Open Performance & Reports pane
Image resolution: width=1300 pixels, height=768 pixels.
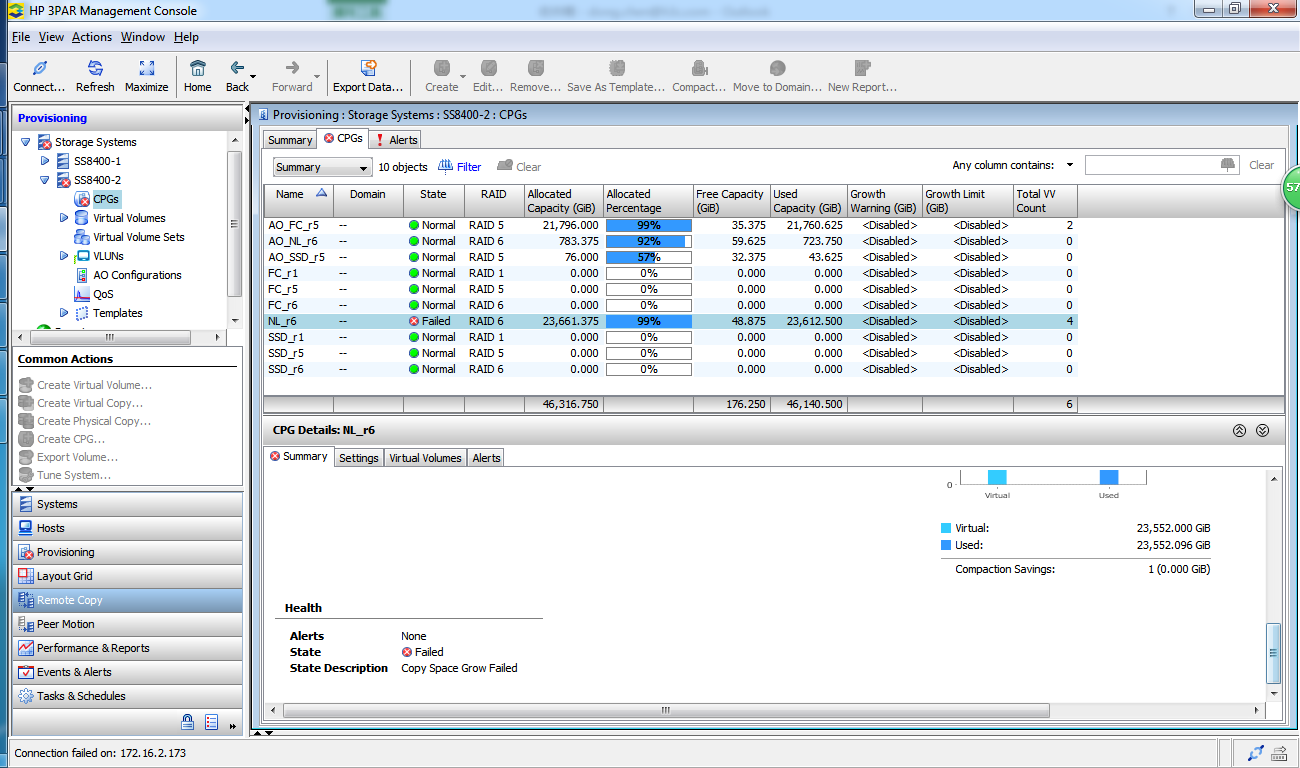pyautogui.click(x=127, y=648)
